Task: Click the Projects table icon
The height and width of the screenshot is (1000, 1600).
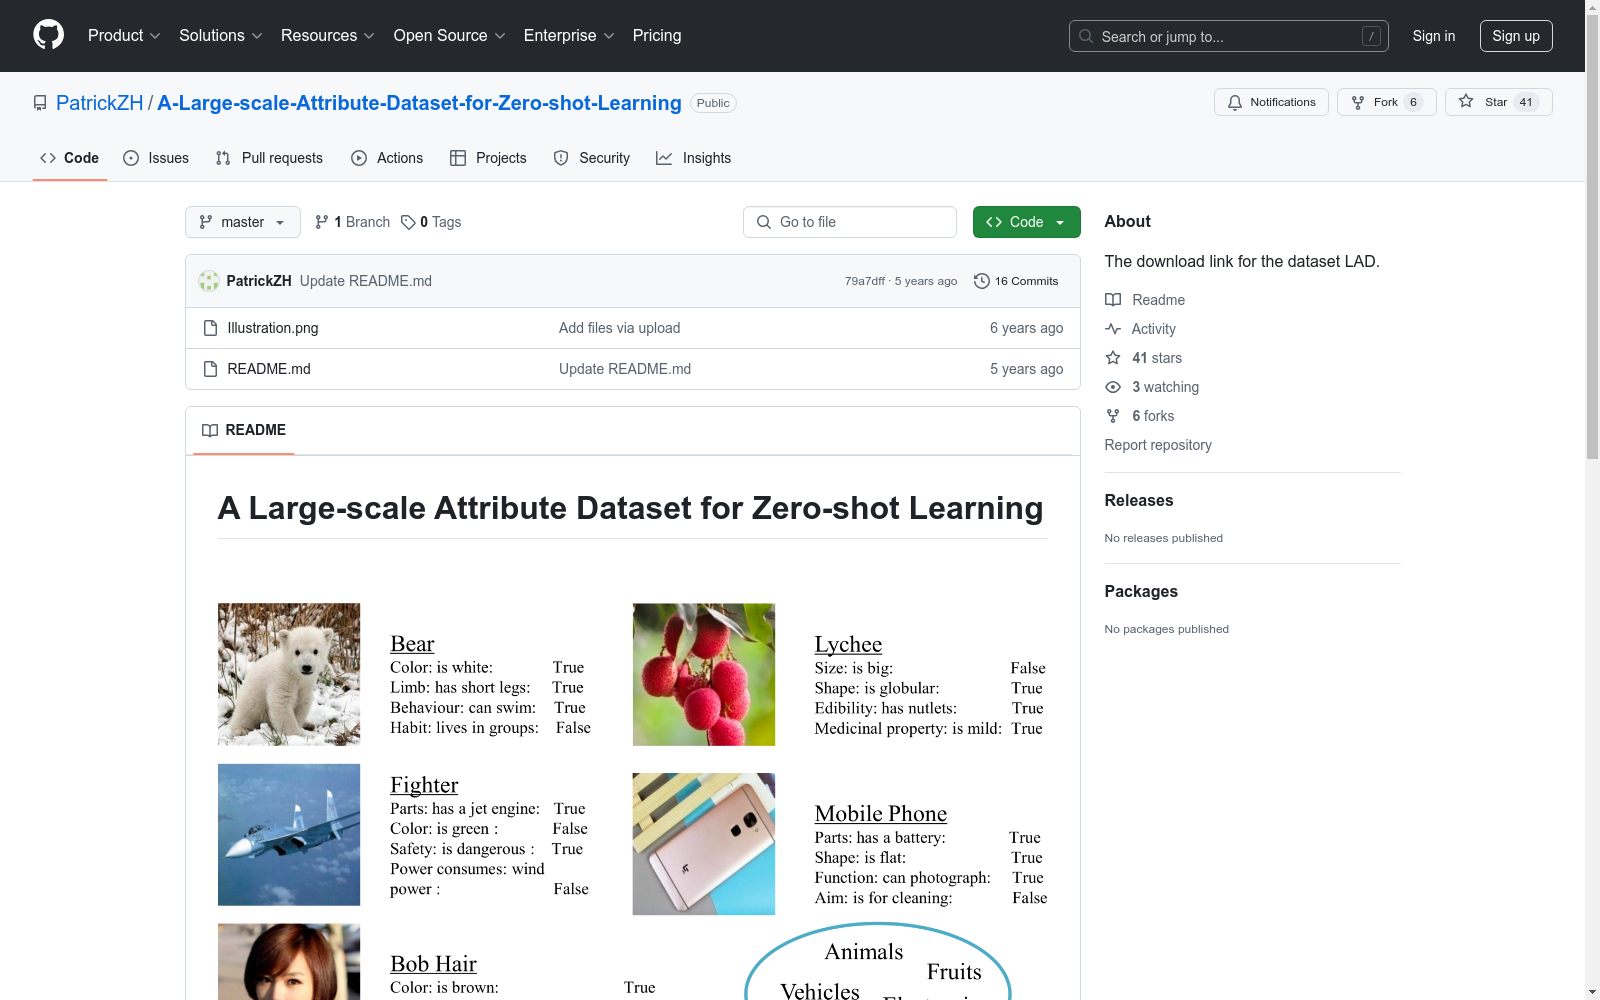Action: tap(458, 158)
